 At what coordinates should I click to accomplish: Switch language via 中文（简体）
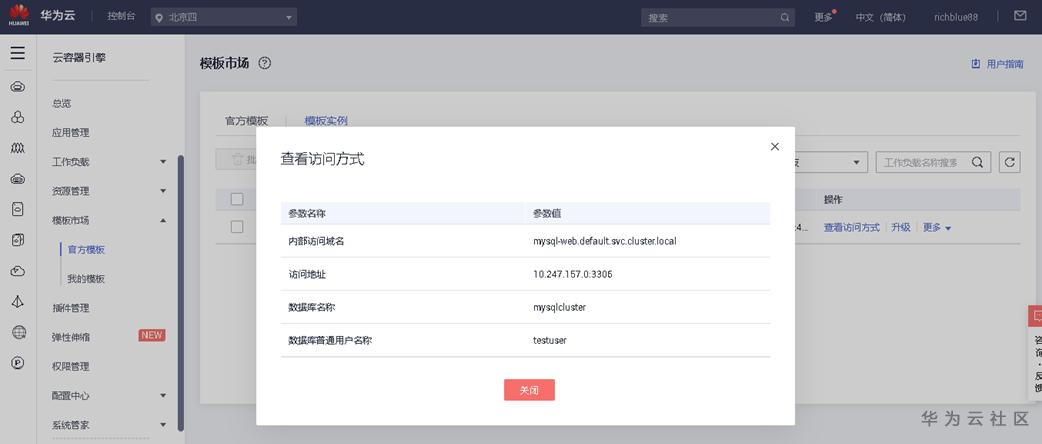(x=881, y=18)
